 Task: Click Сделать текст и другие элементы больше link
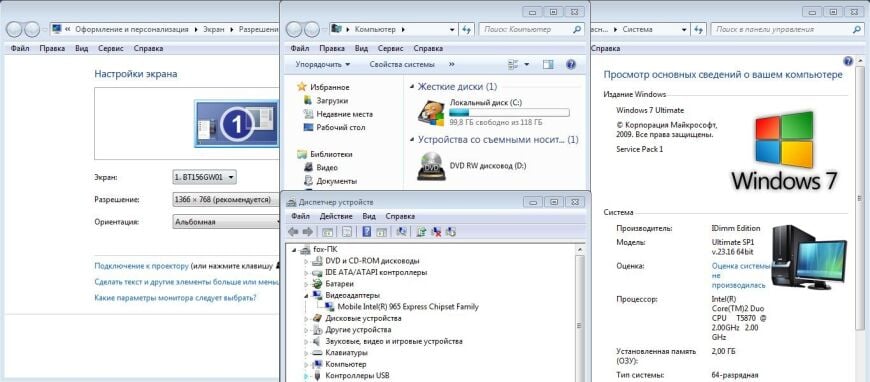[186, 282]
